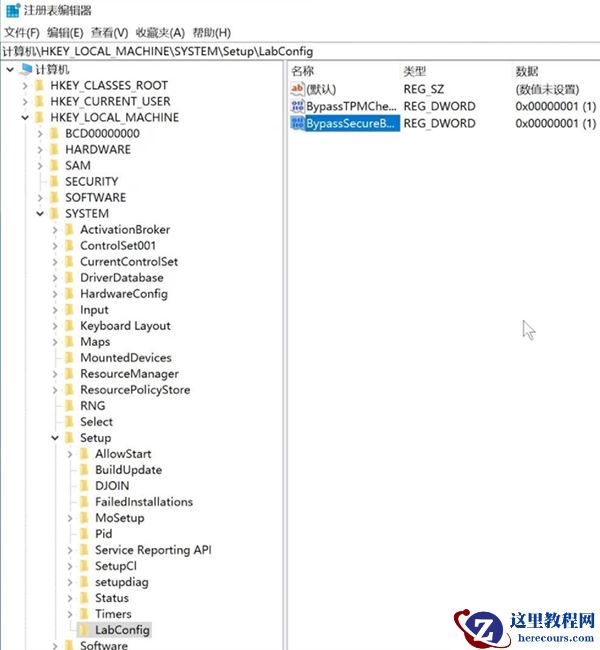Viewport: 600px width, 650px height.
Task: Expand HKEY_CLASSES_ROOT chevron
Action: point(25,86)
